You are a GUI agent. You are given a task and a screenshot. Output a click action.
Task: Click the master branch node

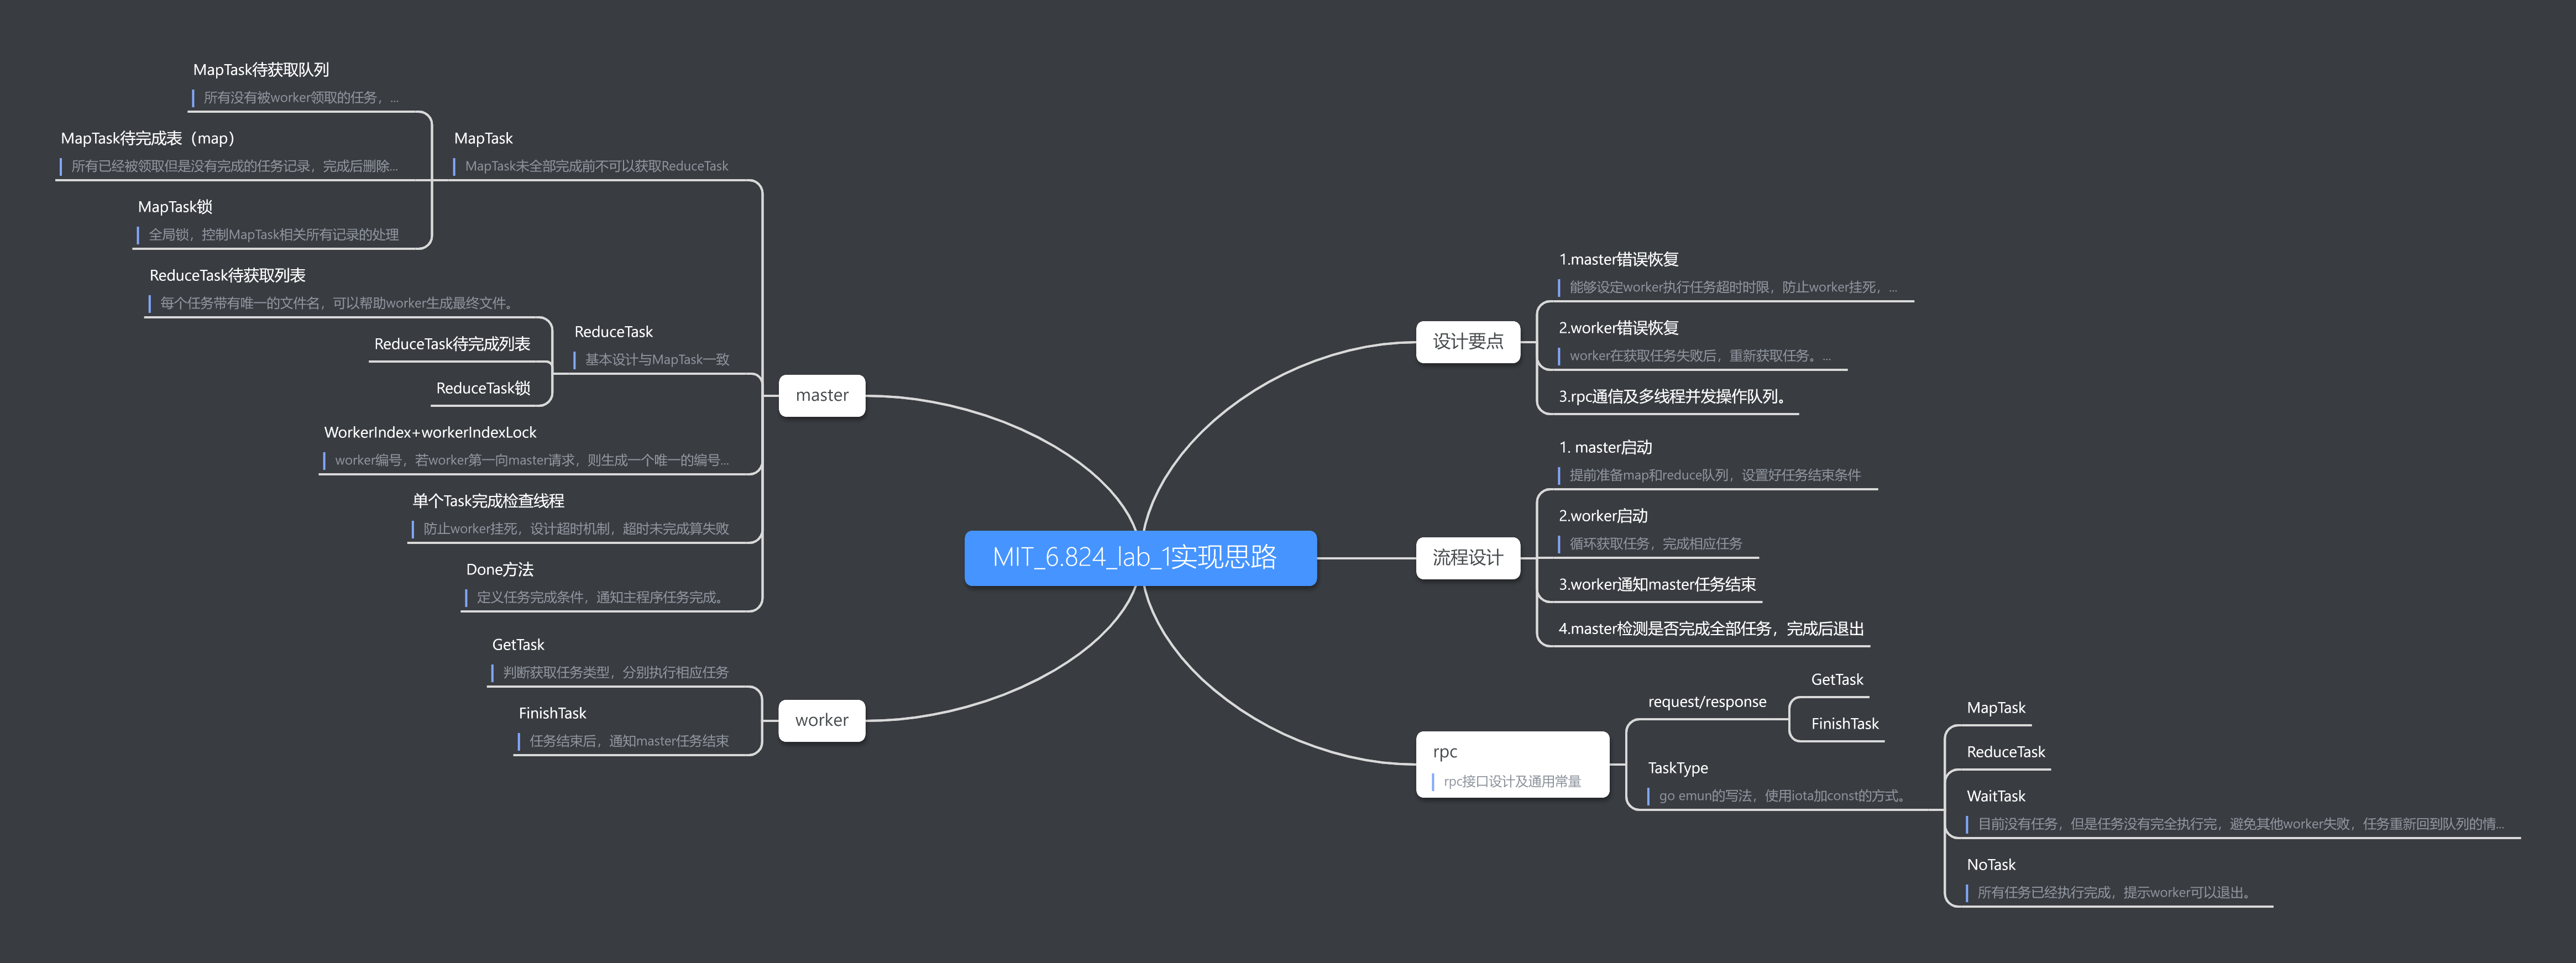[x=821, y=396]
